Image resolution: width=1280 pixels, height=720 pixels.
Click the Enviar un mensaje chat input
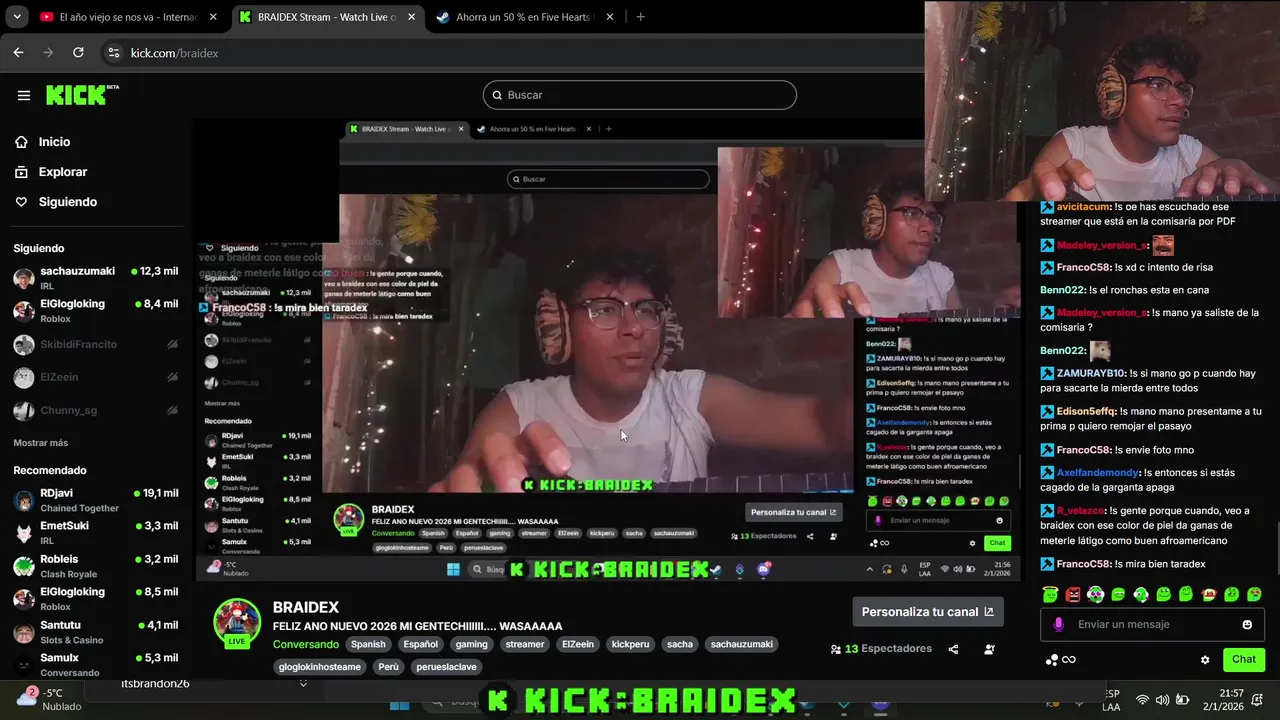tap(1152, 624)
